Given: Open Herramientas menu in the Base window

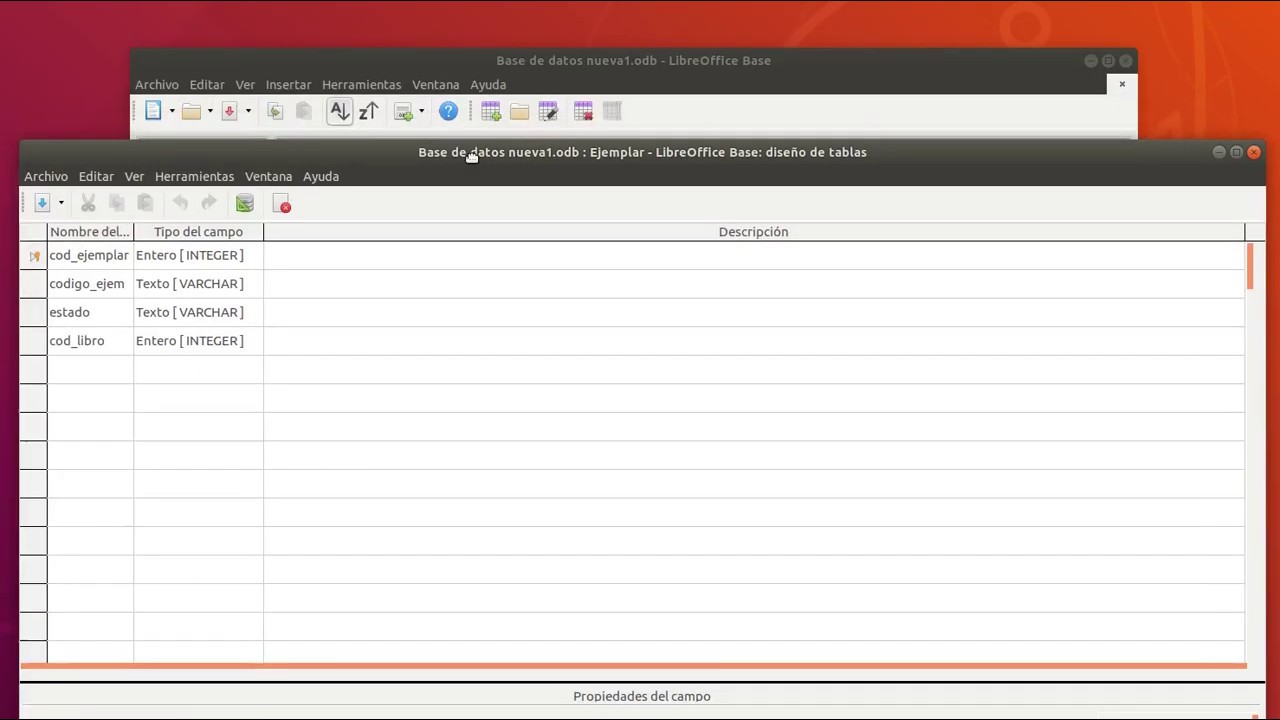Looking at the screenshot, I should pos(361,85).
